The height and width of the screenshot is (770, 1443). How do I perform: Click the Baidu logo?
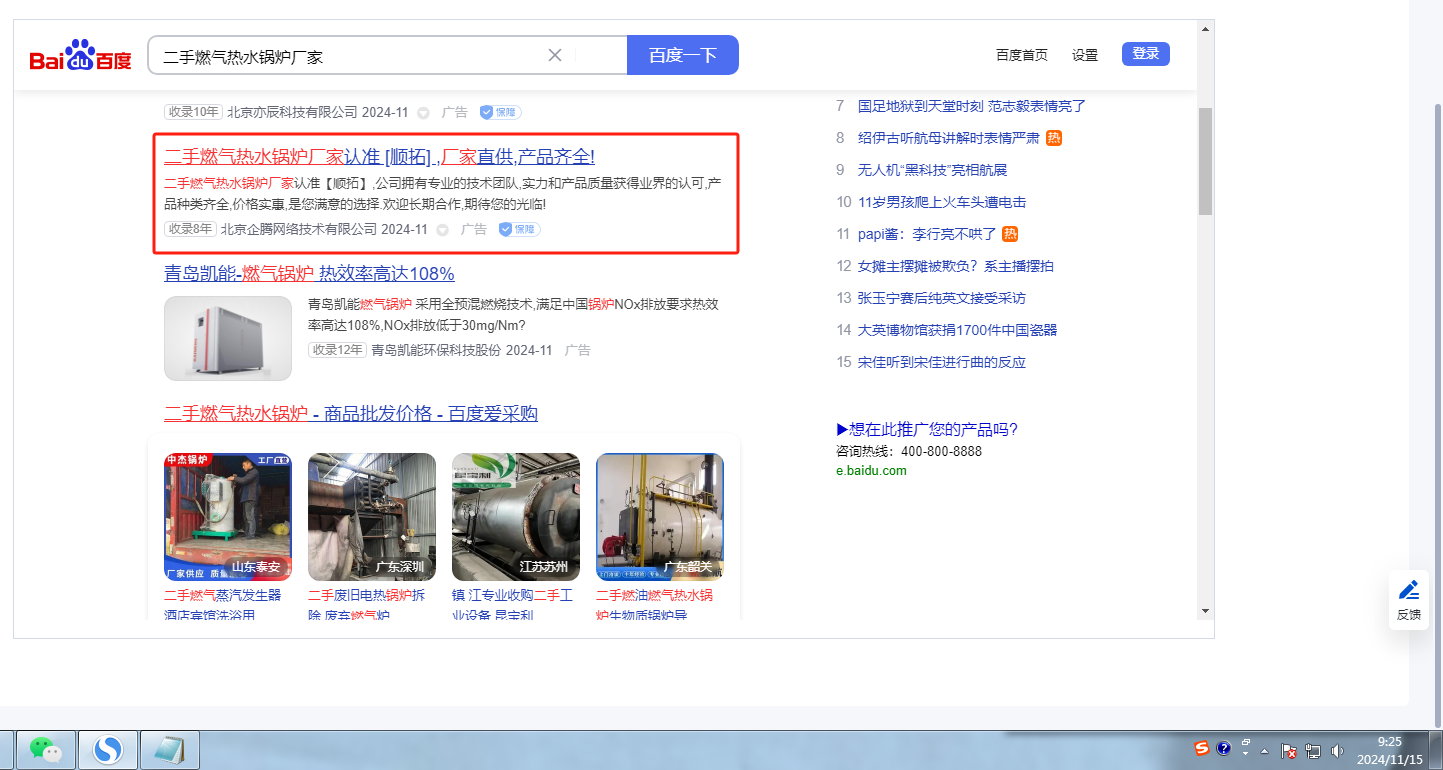pos(80,57)
